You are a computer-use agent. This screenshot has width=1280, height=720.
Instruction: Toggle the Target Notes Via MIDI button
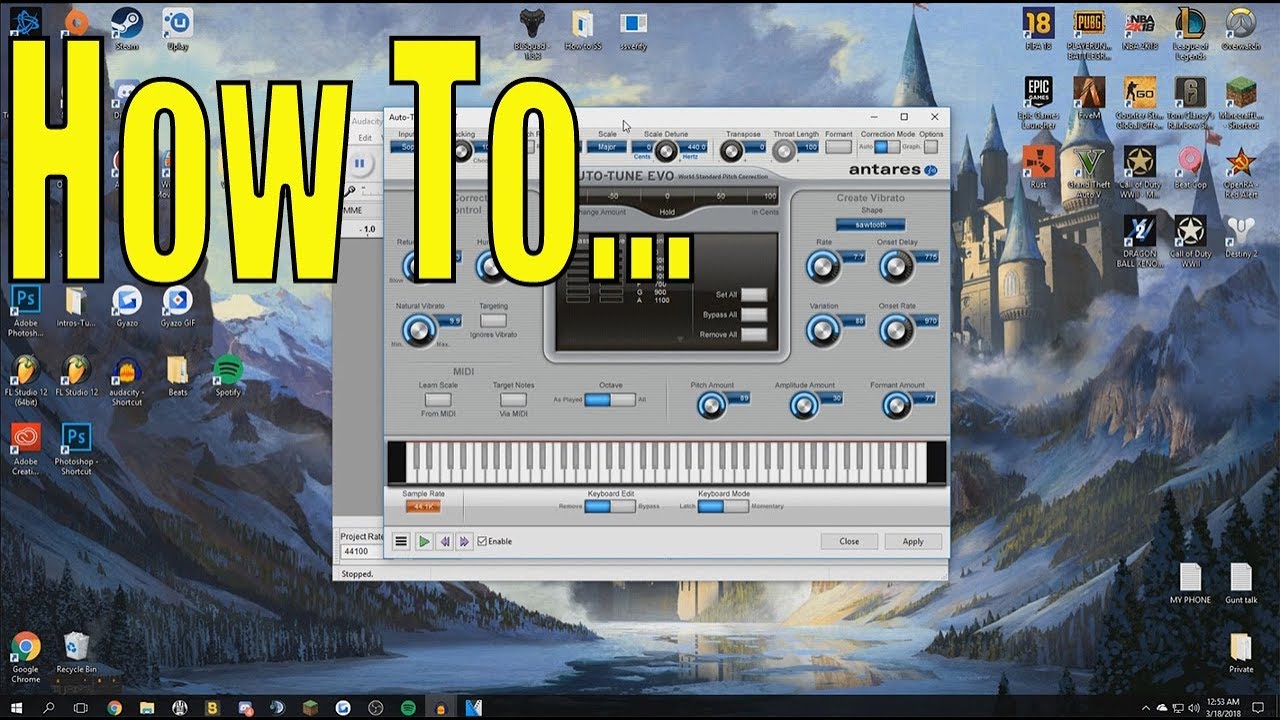[513, 400]
